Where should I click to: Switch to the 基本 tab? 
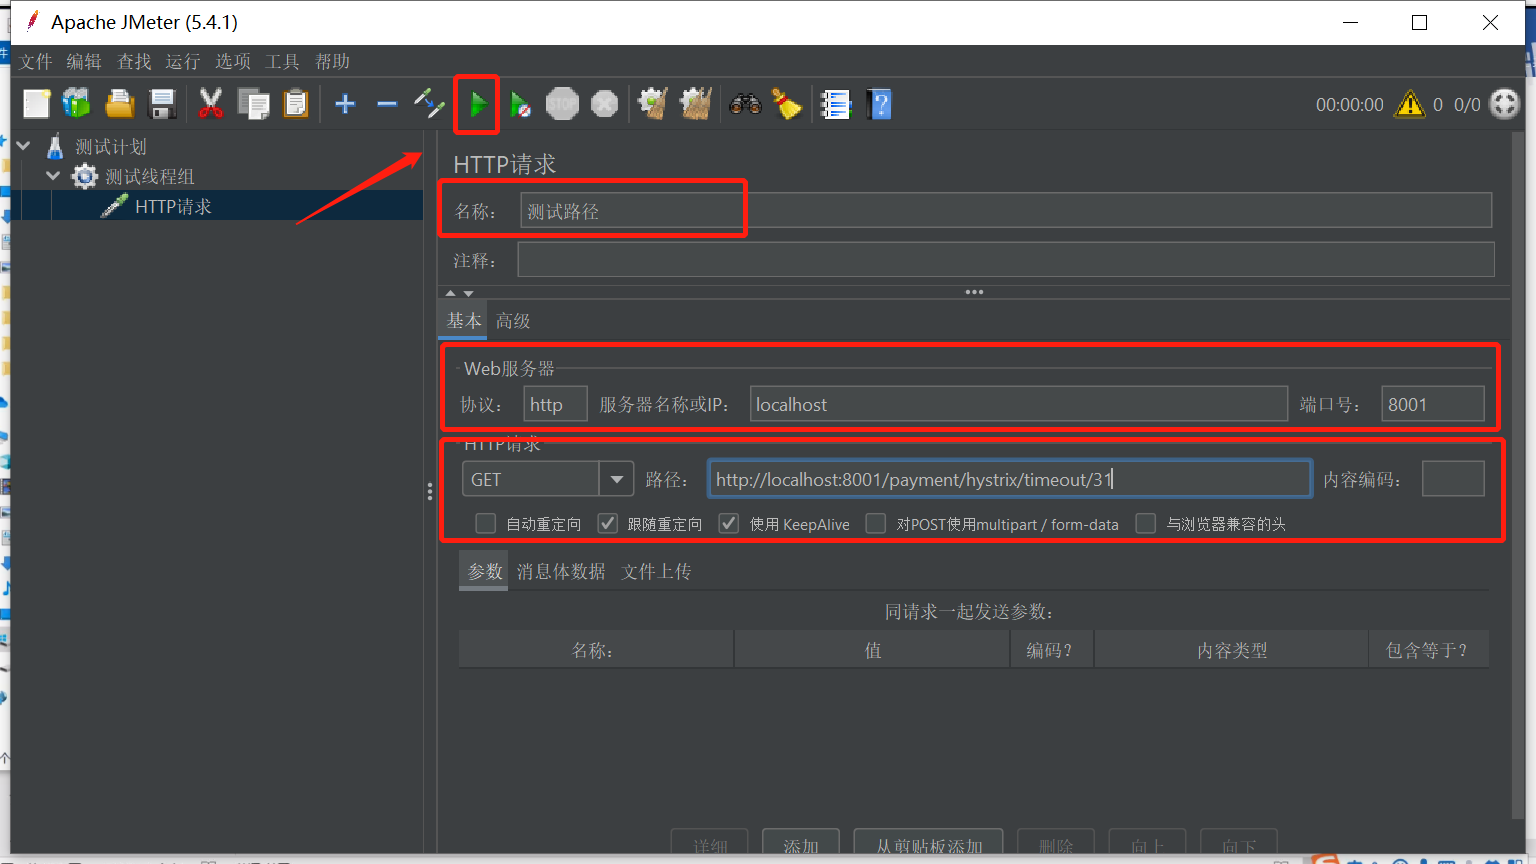pos(464,321)
